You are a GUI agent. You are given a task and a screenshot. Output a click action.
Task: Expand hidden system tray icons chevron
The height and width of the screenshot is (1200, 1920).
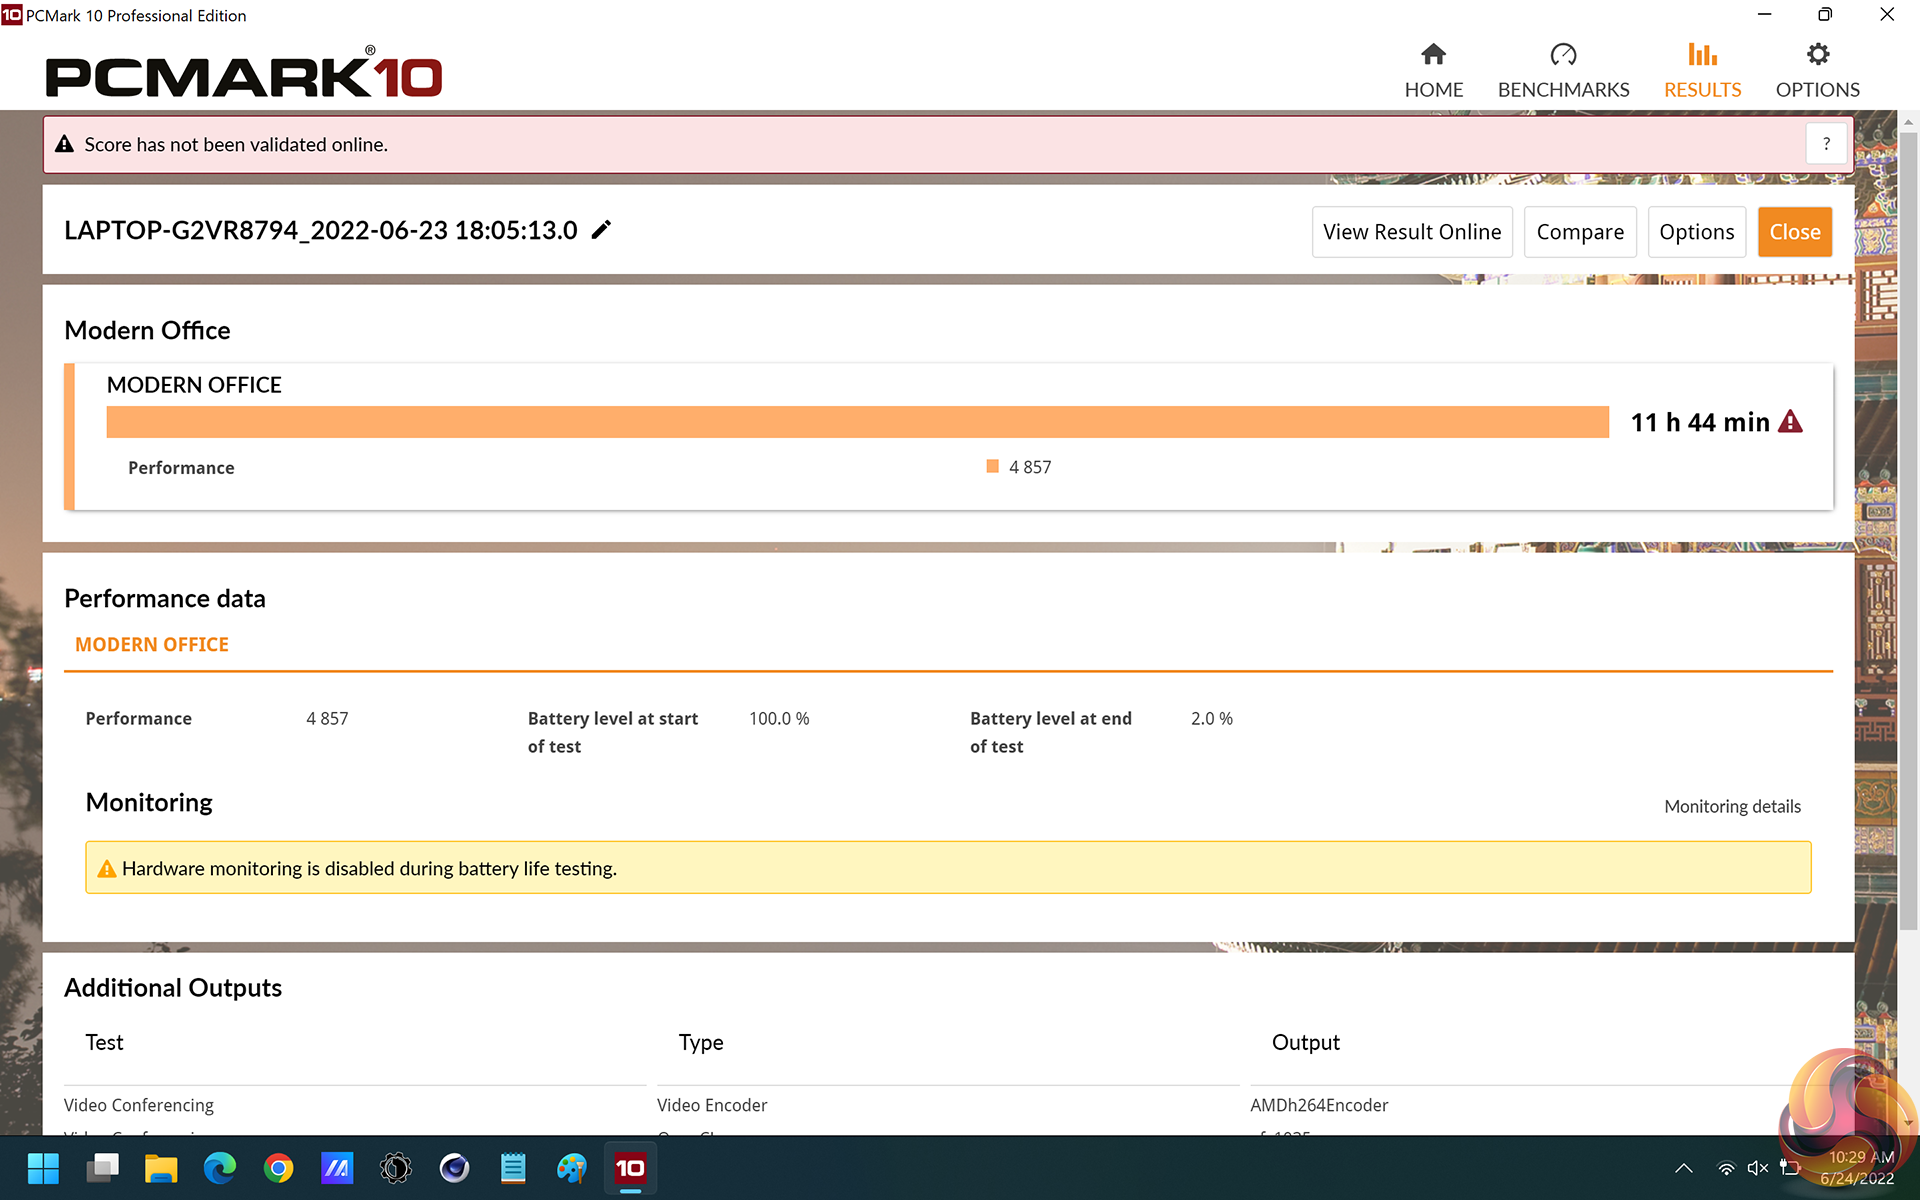pos(1684,1168)
